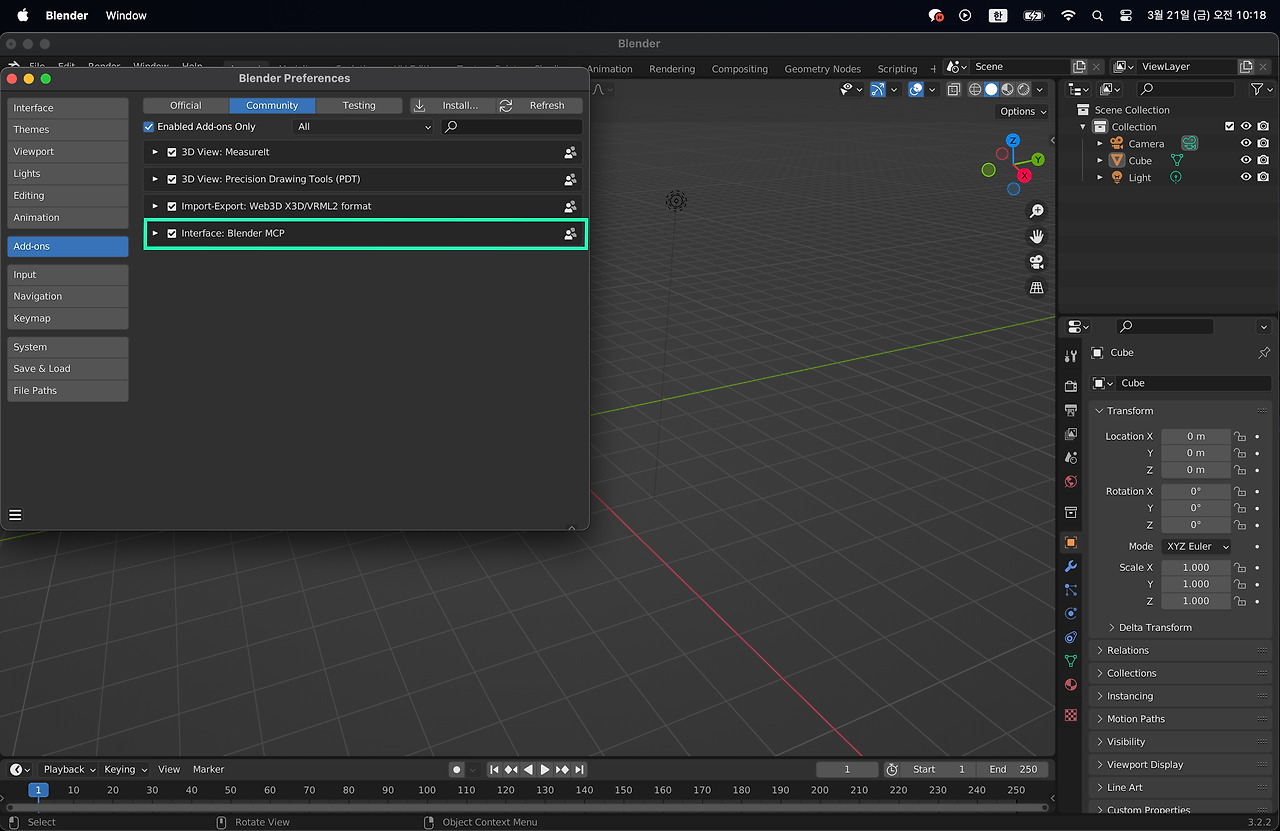Expand the 3D View: MeasureIt add-on details
Screen dimensions: 1280x831
(155, 152)
